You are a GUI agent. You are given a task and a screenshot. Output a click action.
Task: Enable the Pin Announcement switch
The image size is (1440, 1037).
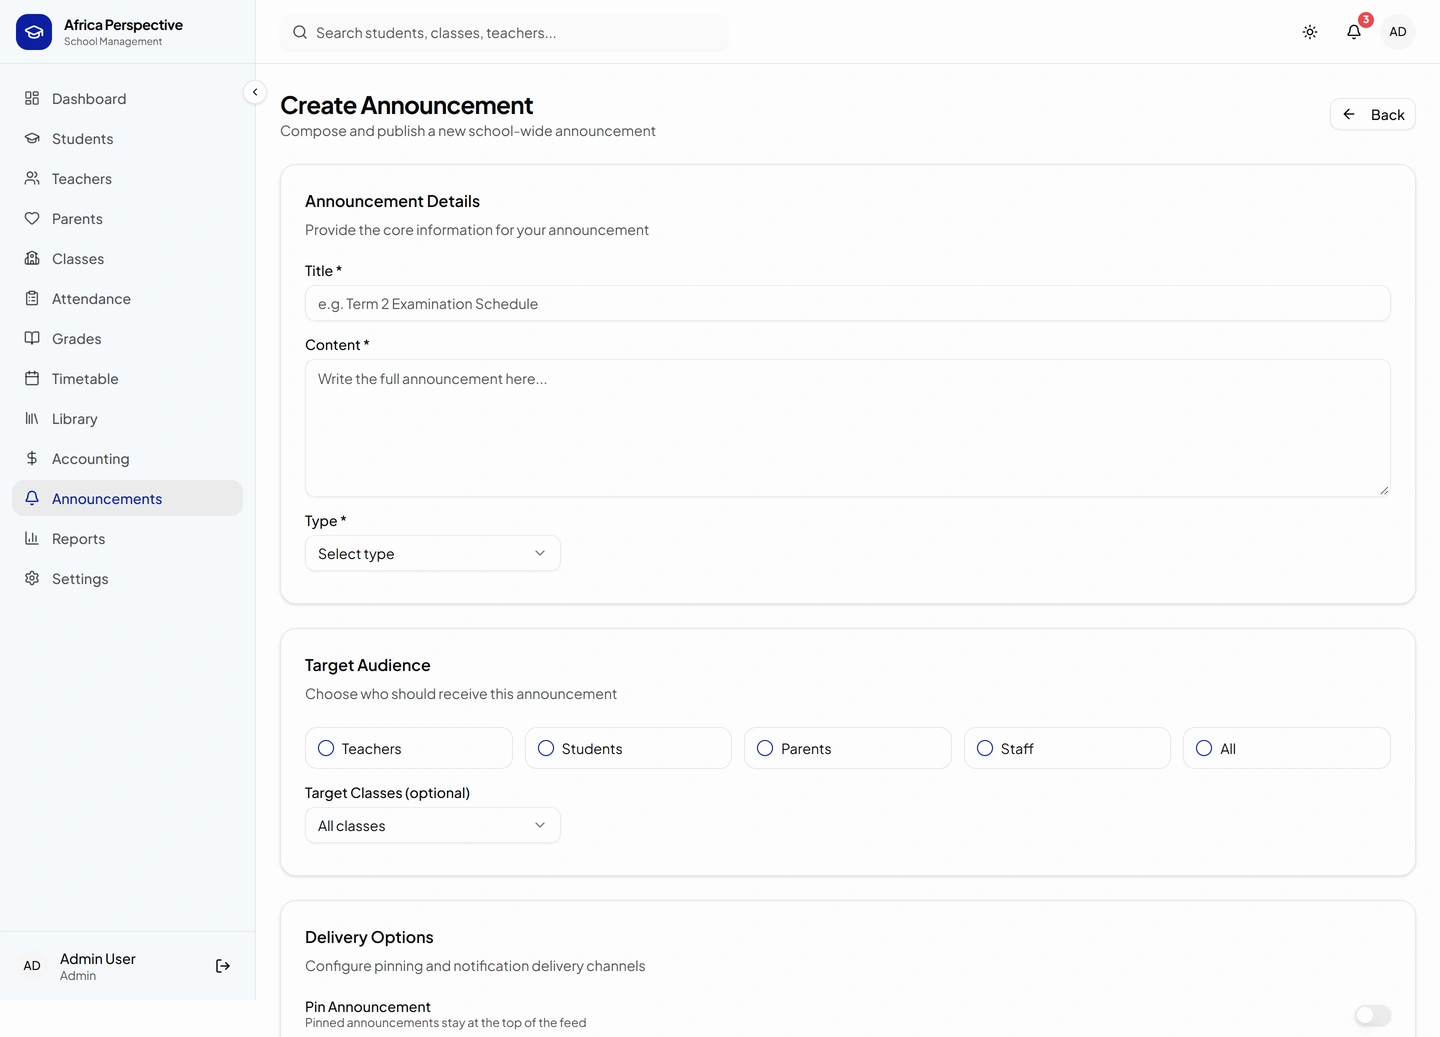[x=1373, y=1015]
